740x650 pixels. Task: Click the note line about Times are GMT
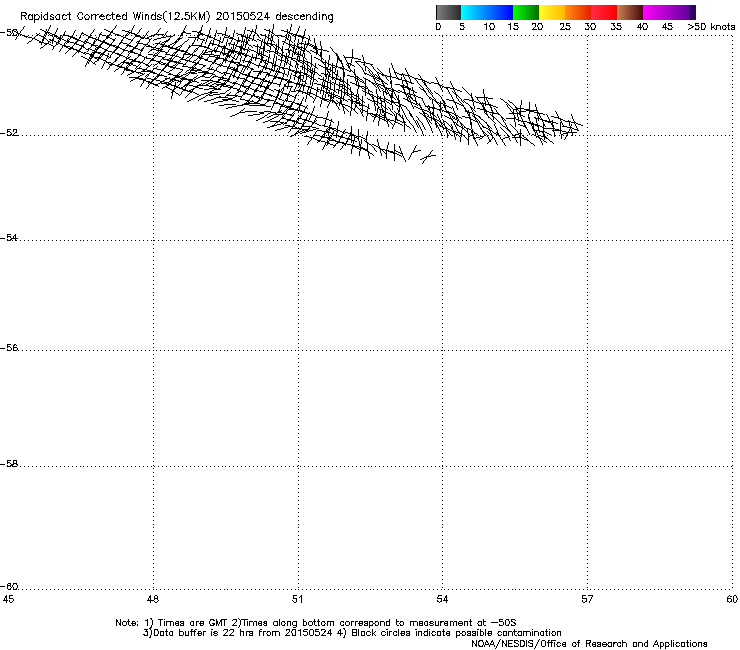316,623
